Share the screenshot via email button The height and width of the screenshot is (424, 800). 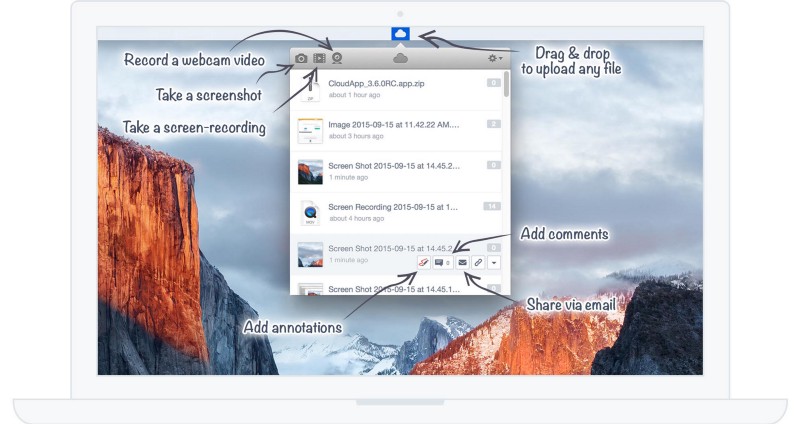[461, 262]
